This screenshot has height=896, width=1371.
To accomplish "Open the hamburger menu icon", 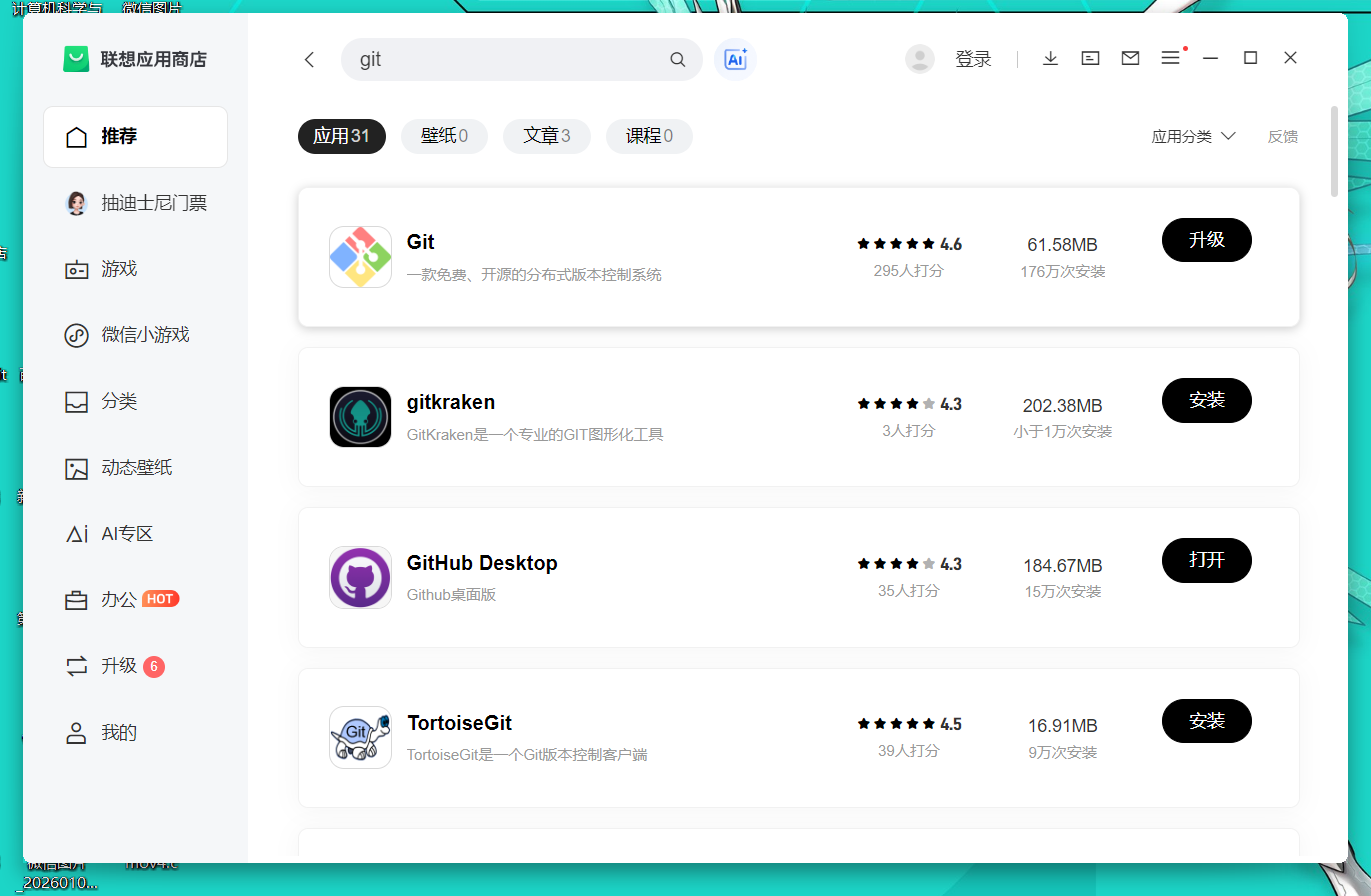I will [x=1170, y=59].
